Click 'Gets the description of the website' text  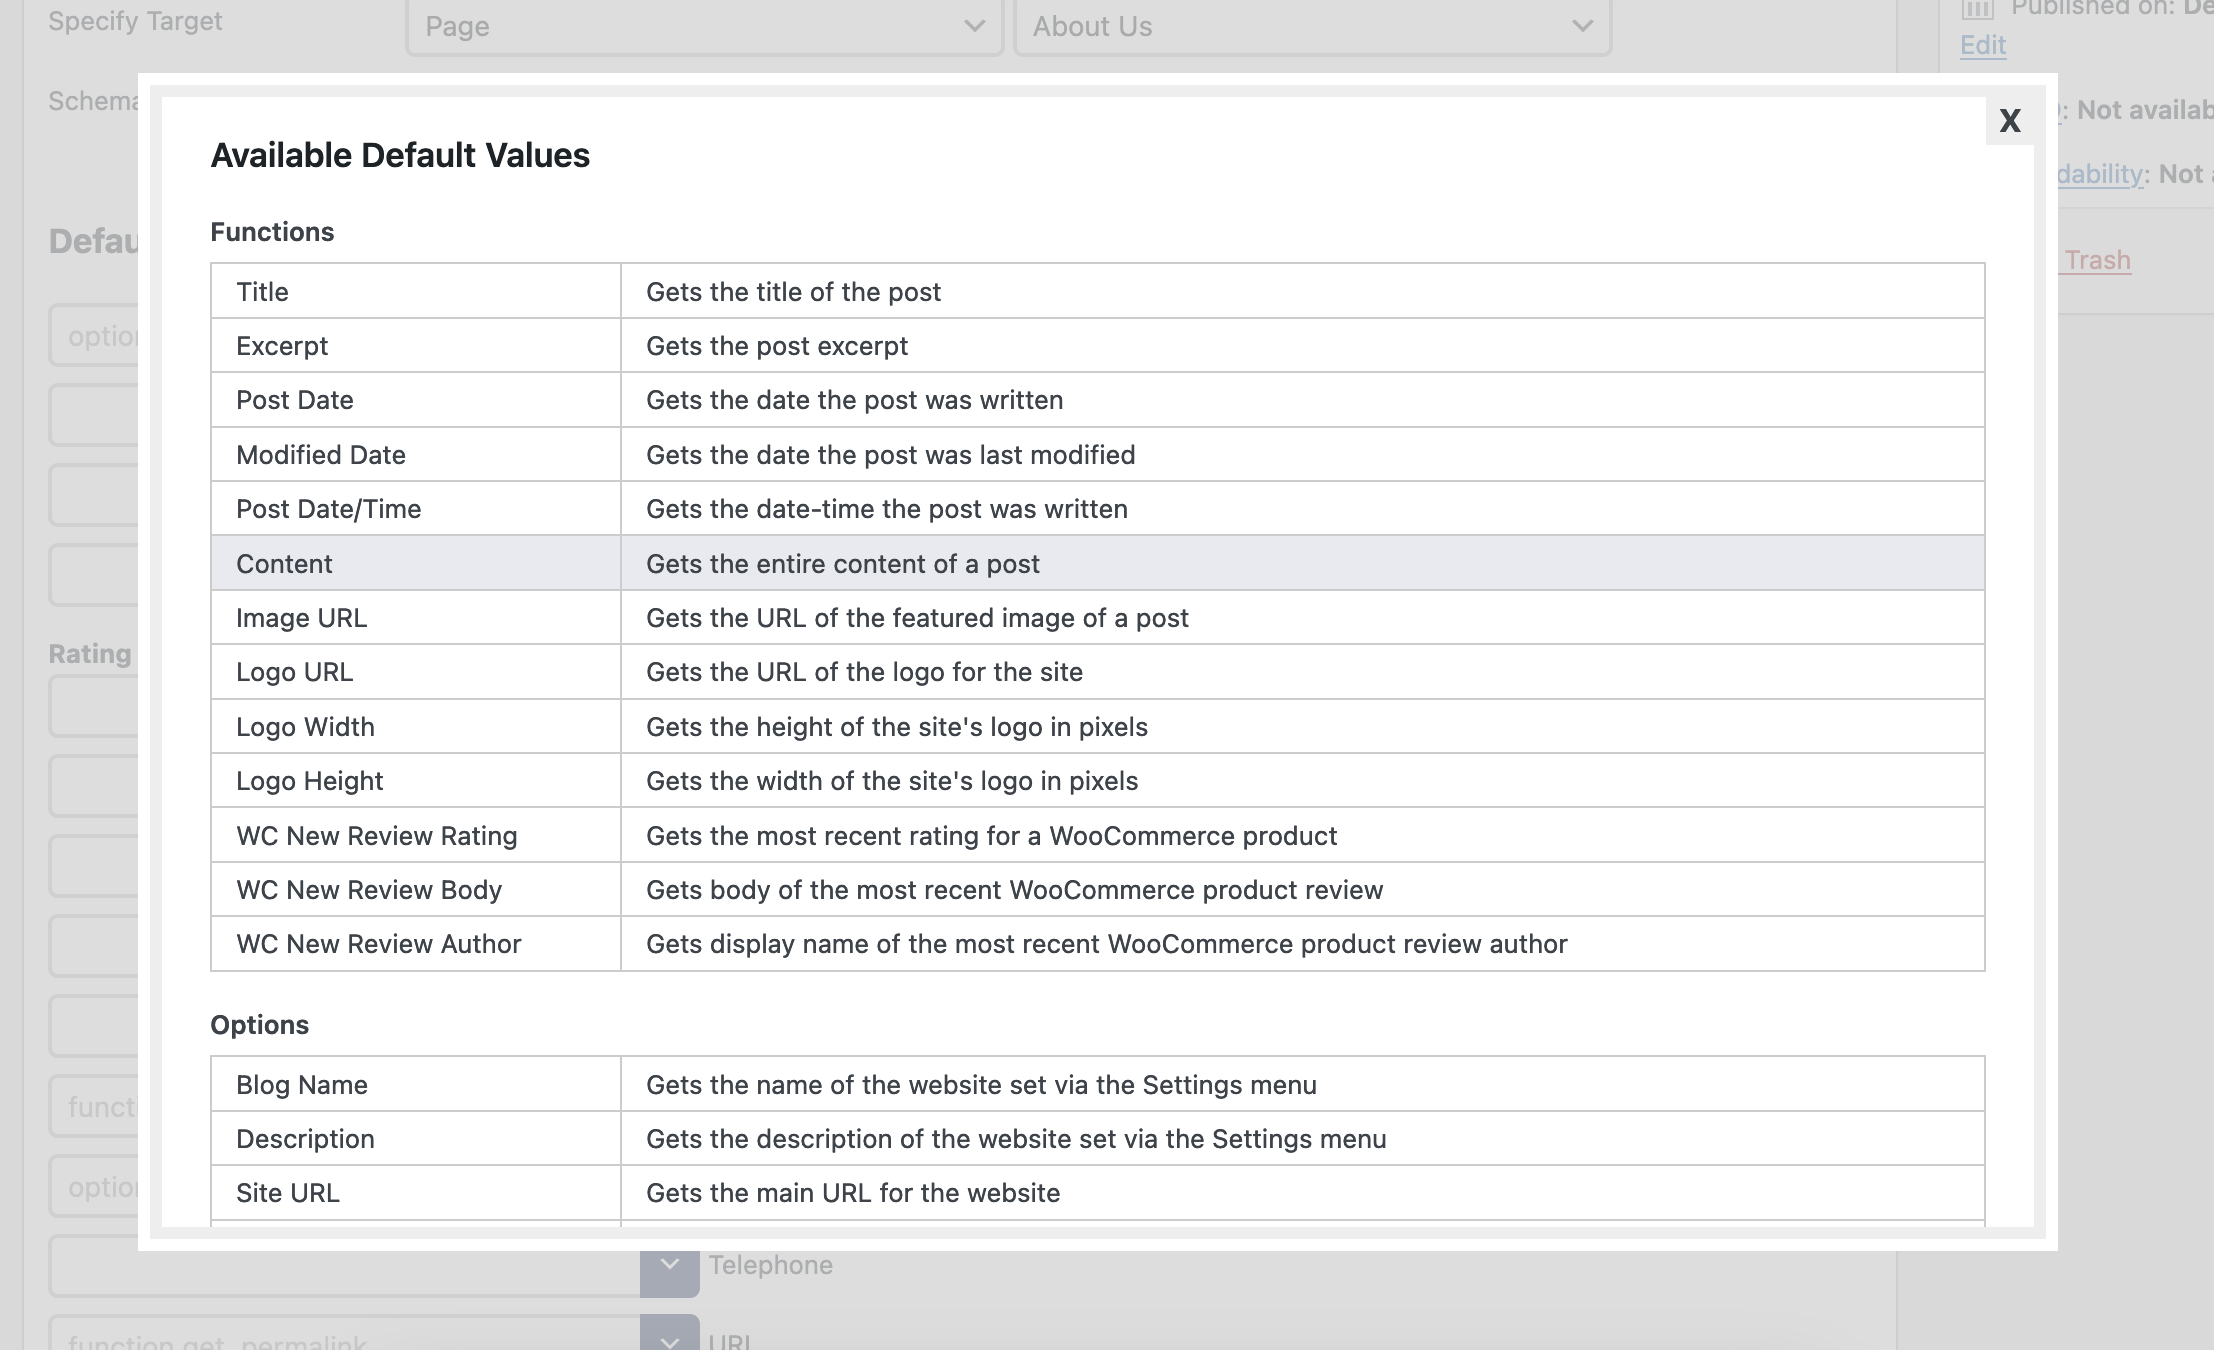(x=1016, y=1139)
